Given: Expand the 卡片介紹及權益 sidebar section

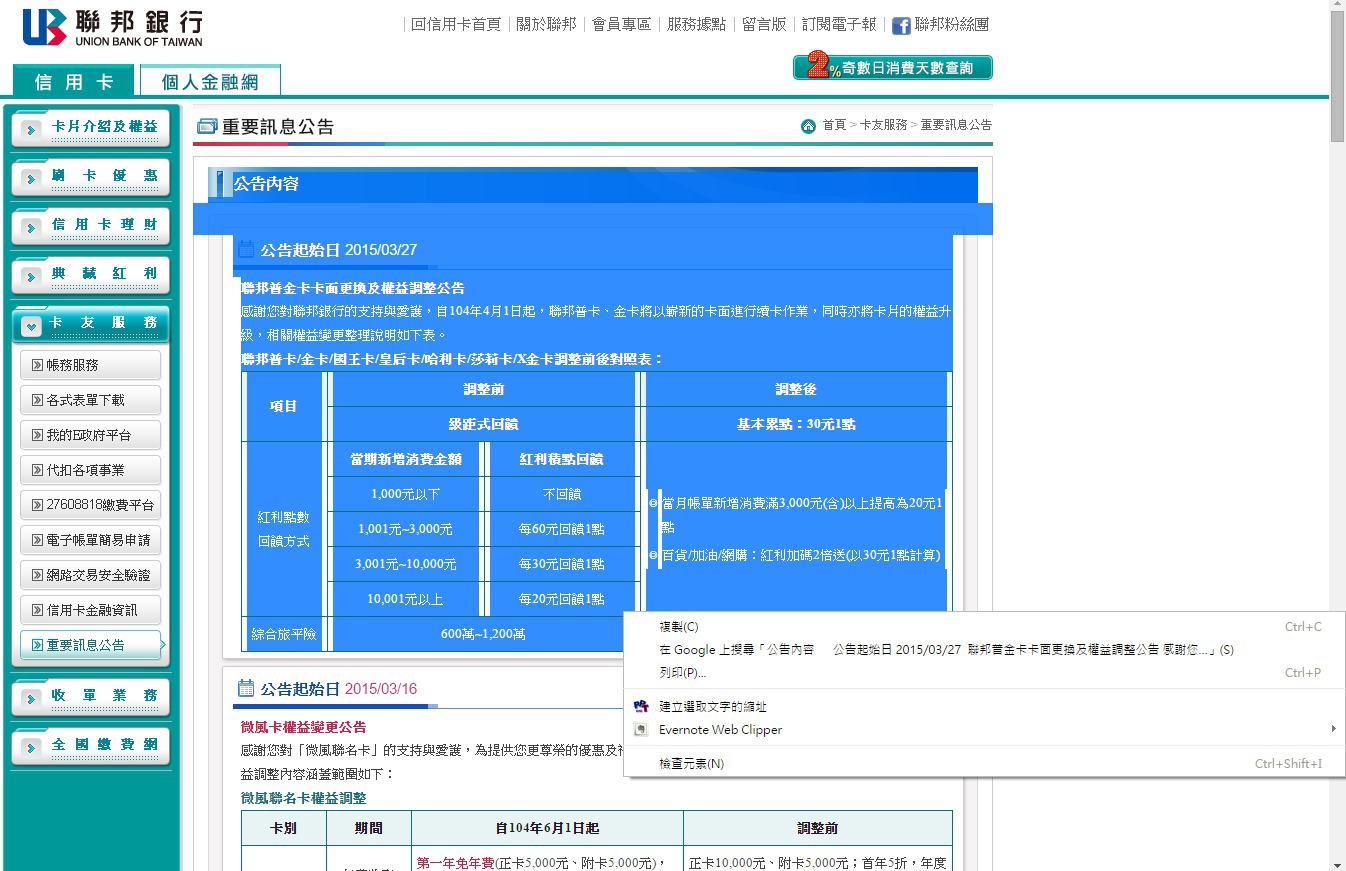Looking at the screenshot, I should click(31, 129).
